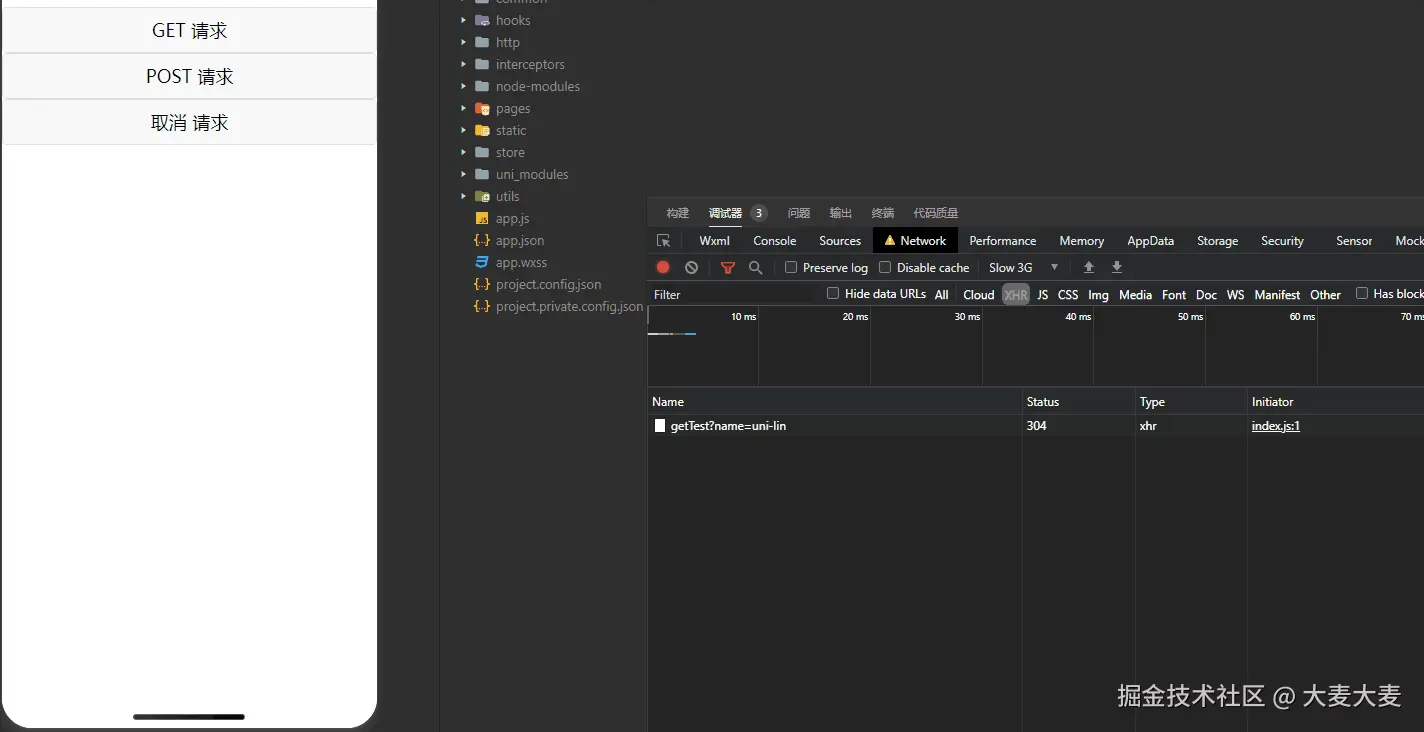This screenshot has height=732, width=1424.
Task: Expand the static folder arrow
Action: 463,130
